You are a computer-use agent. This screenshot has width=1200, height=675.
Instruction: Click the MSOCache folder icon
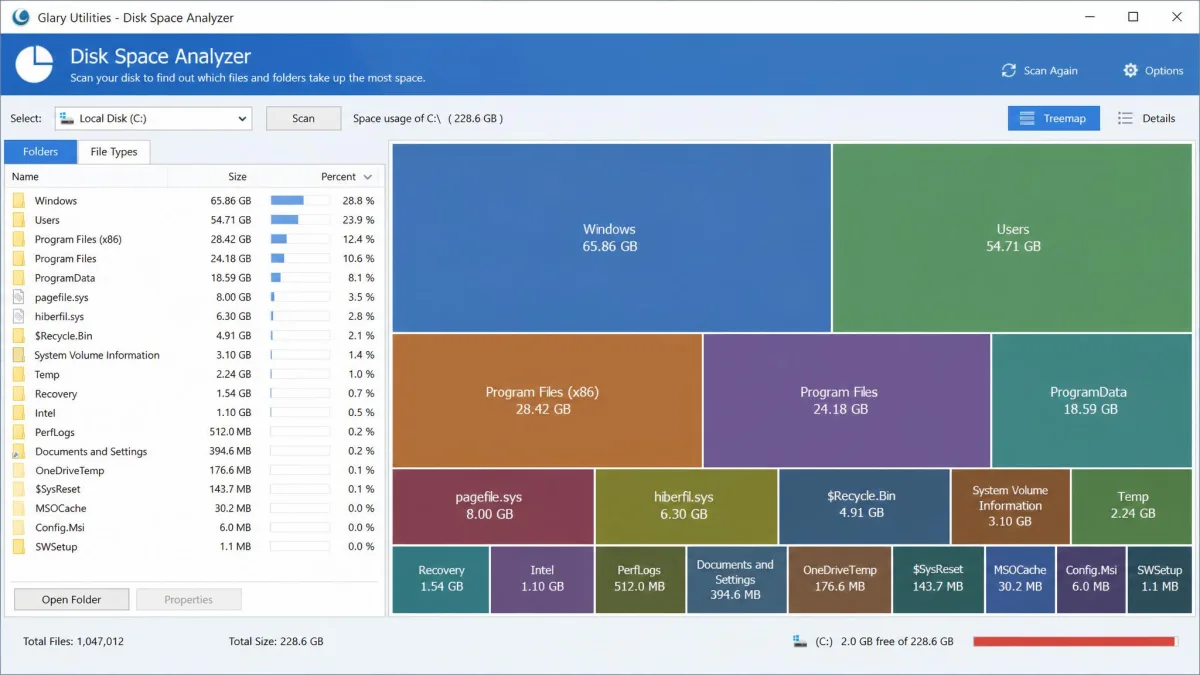click(x=19, y=508)
